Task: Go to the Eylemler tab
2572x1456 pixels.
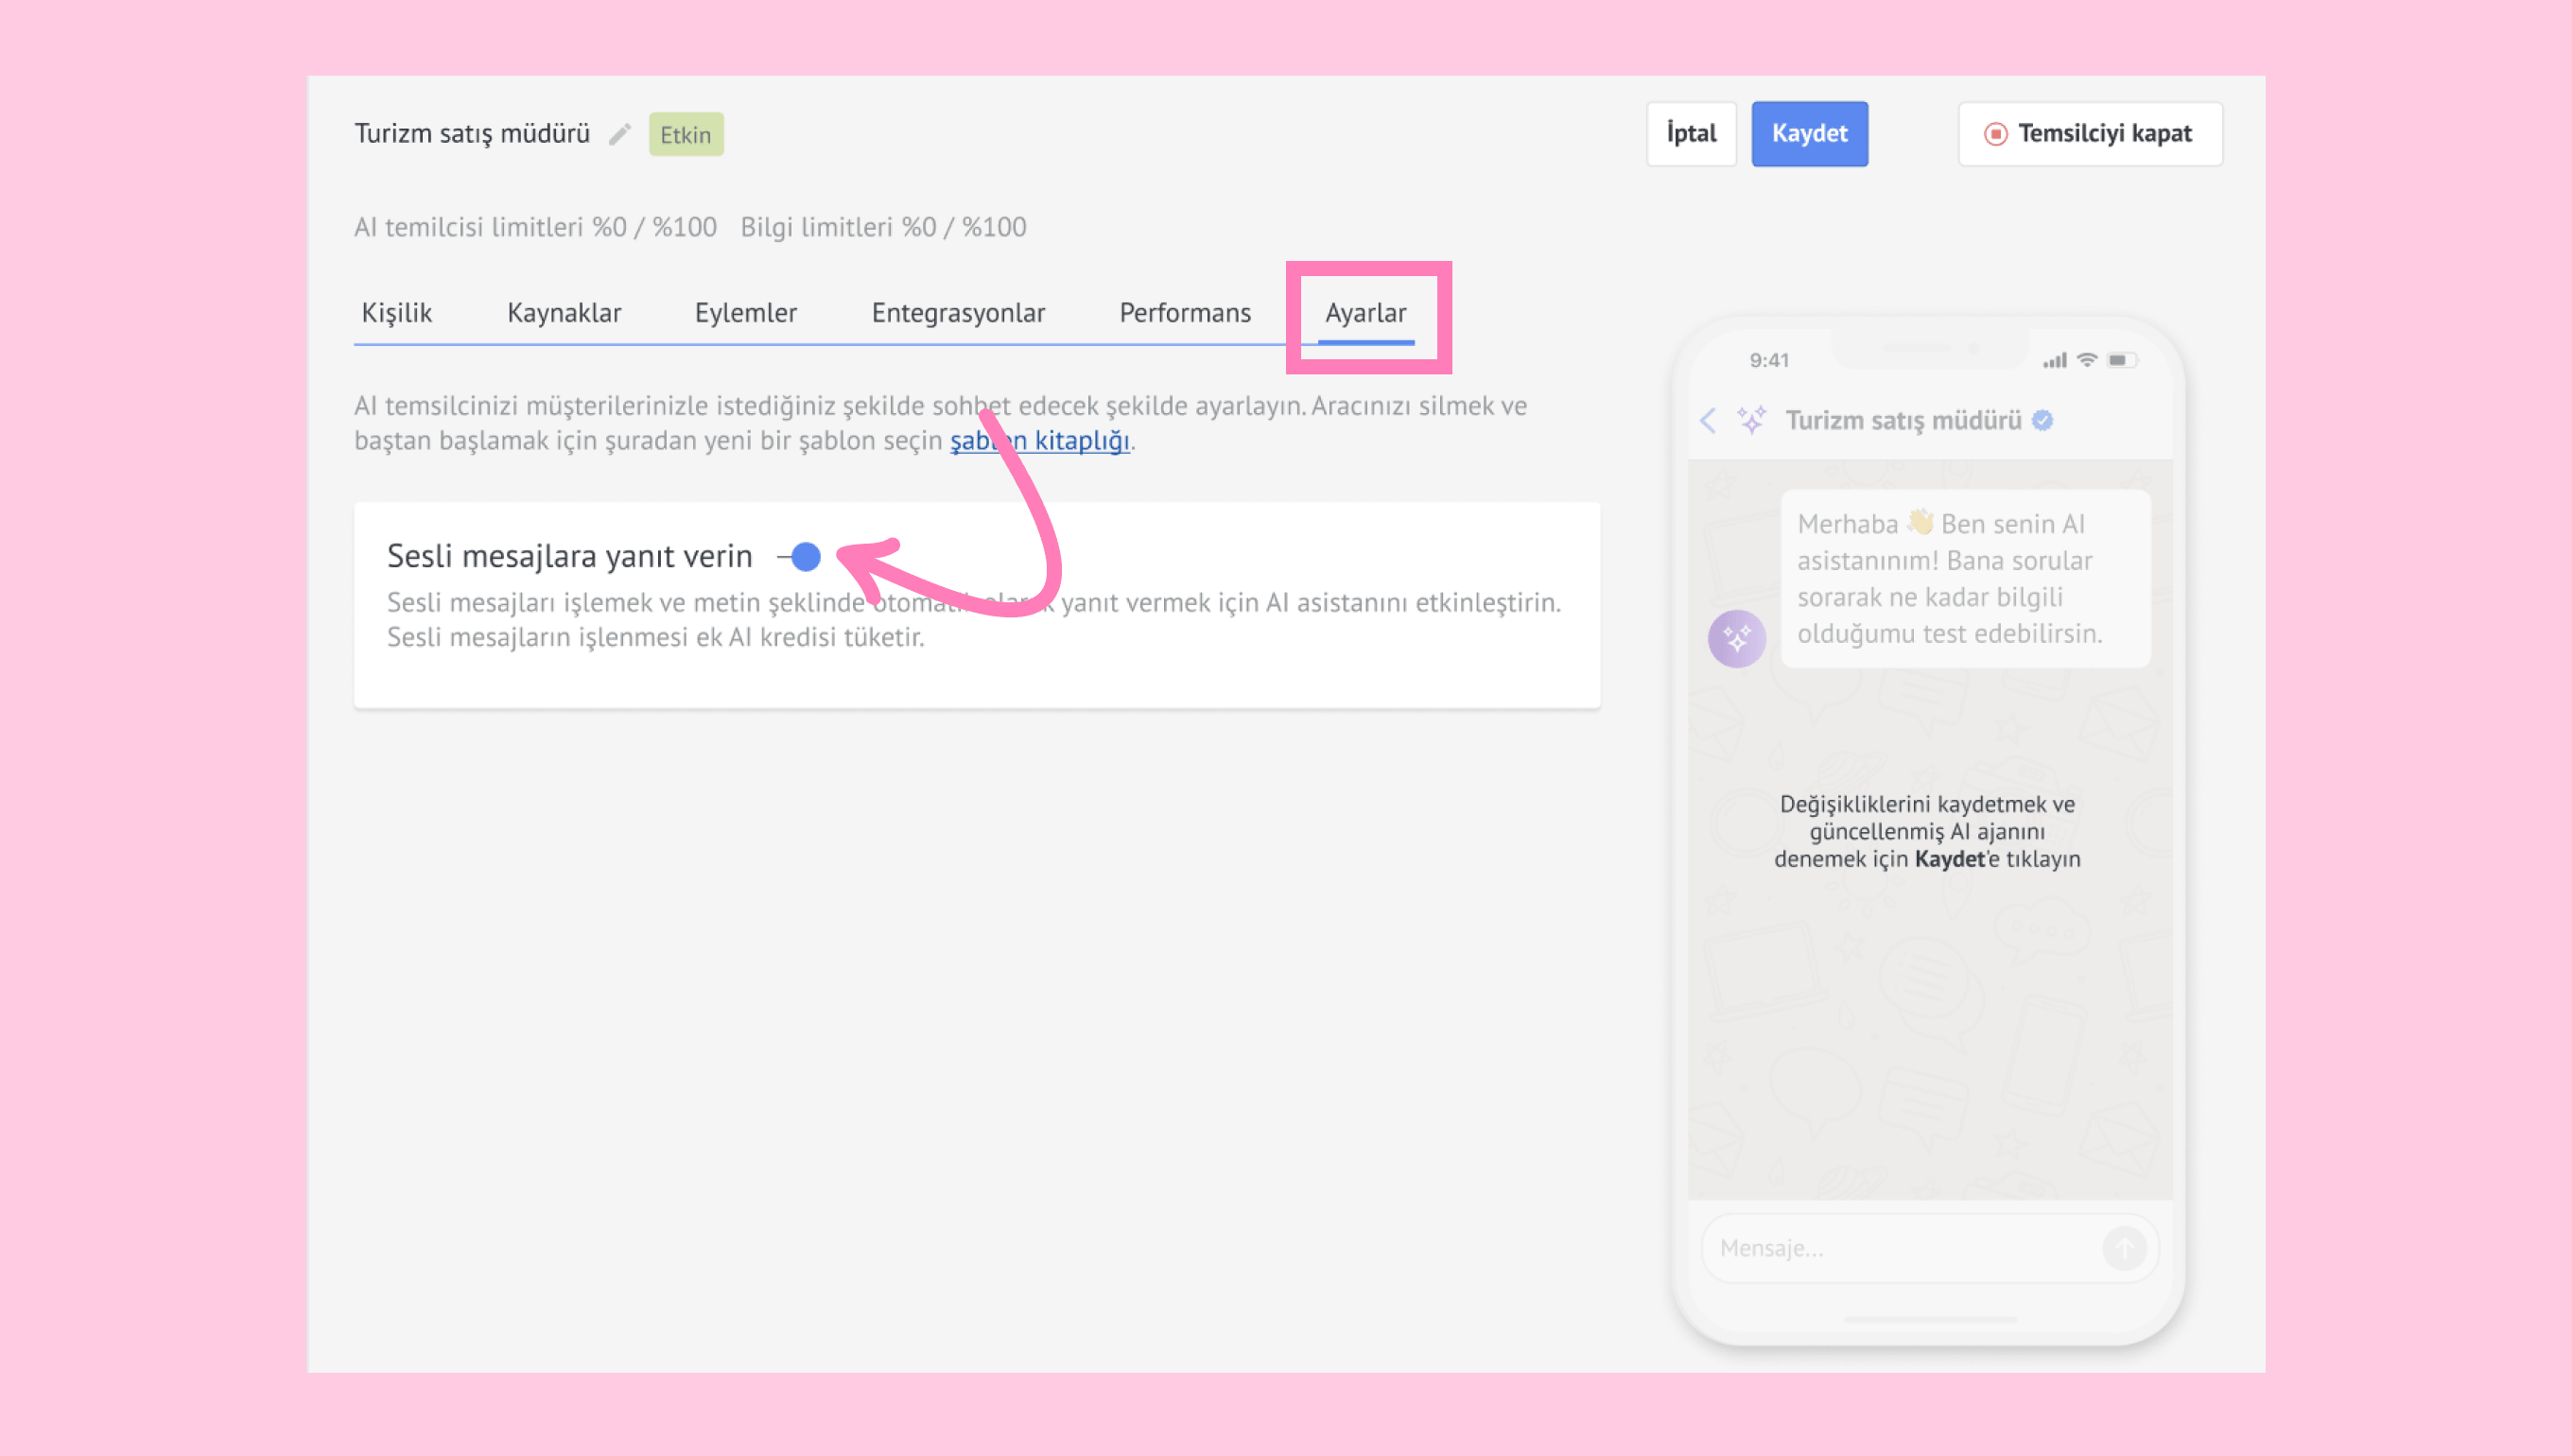Action: point(745,313)
